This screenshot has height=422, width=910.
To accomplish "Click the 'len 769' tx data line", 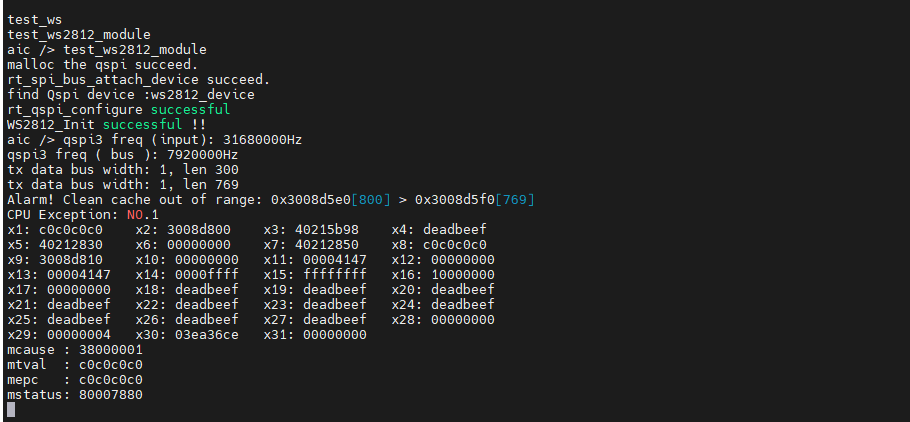I will 122,185.
